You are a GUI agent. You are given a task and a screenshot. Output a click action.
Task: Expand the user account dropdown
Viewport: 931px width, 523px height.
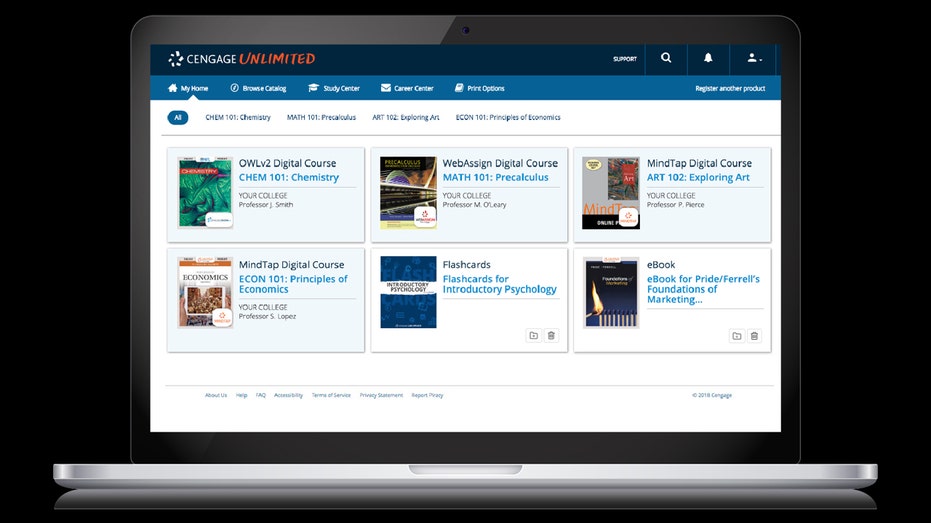point(753,59)
